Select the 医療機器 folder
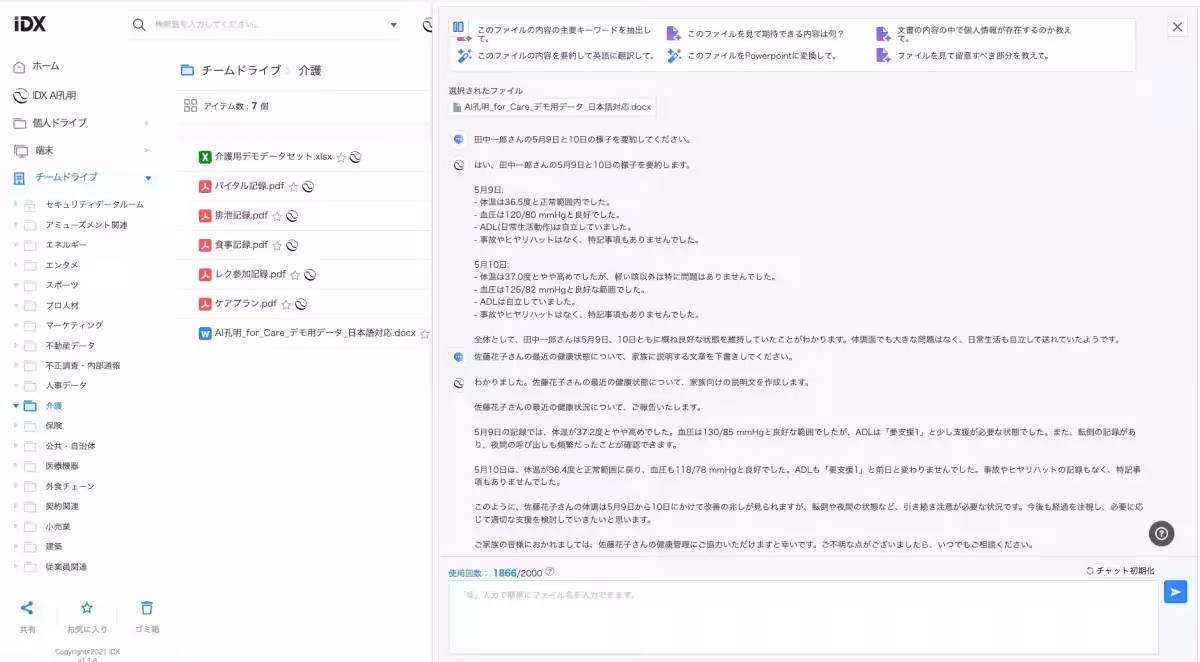The height and width of the screenshot is (662, 1200). tap(61, 466)
